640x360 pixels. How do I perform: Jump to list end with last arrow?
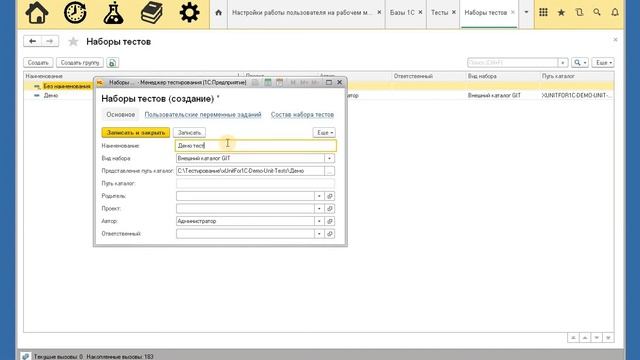[608, 338]
